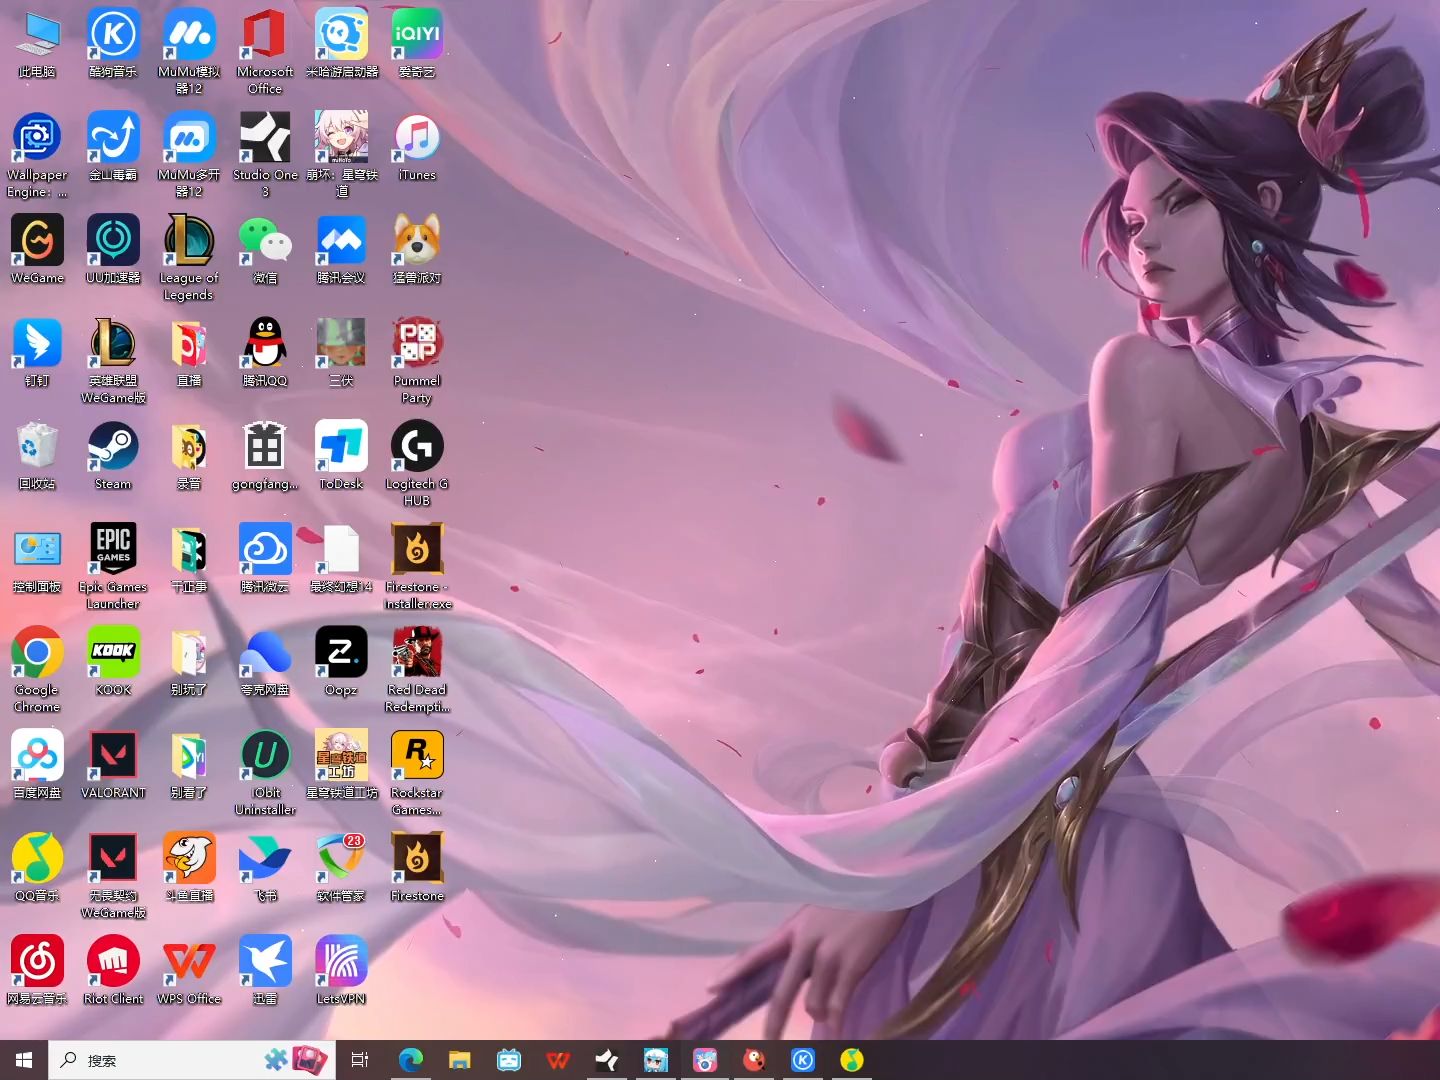
Task: Open the 迅雷 download shortcut
Action: click(265, 971)
